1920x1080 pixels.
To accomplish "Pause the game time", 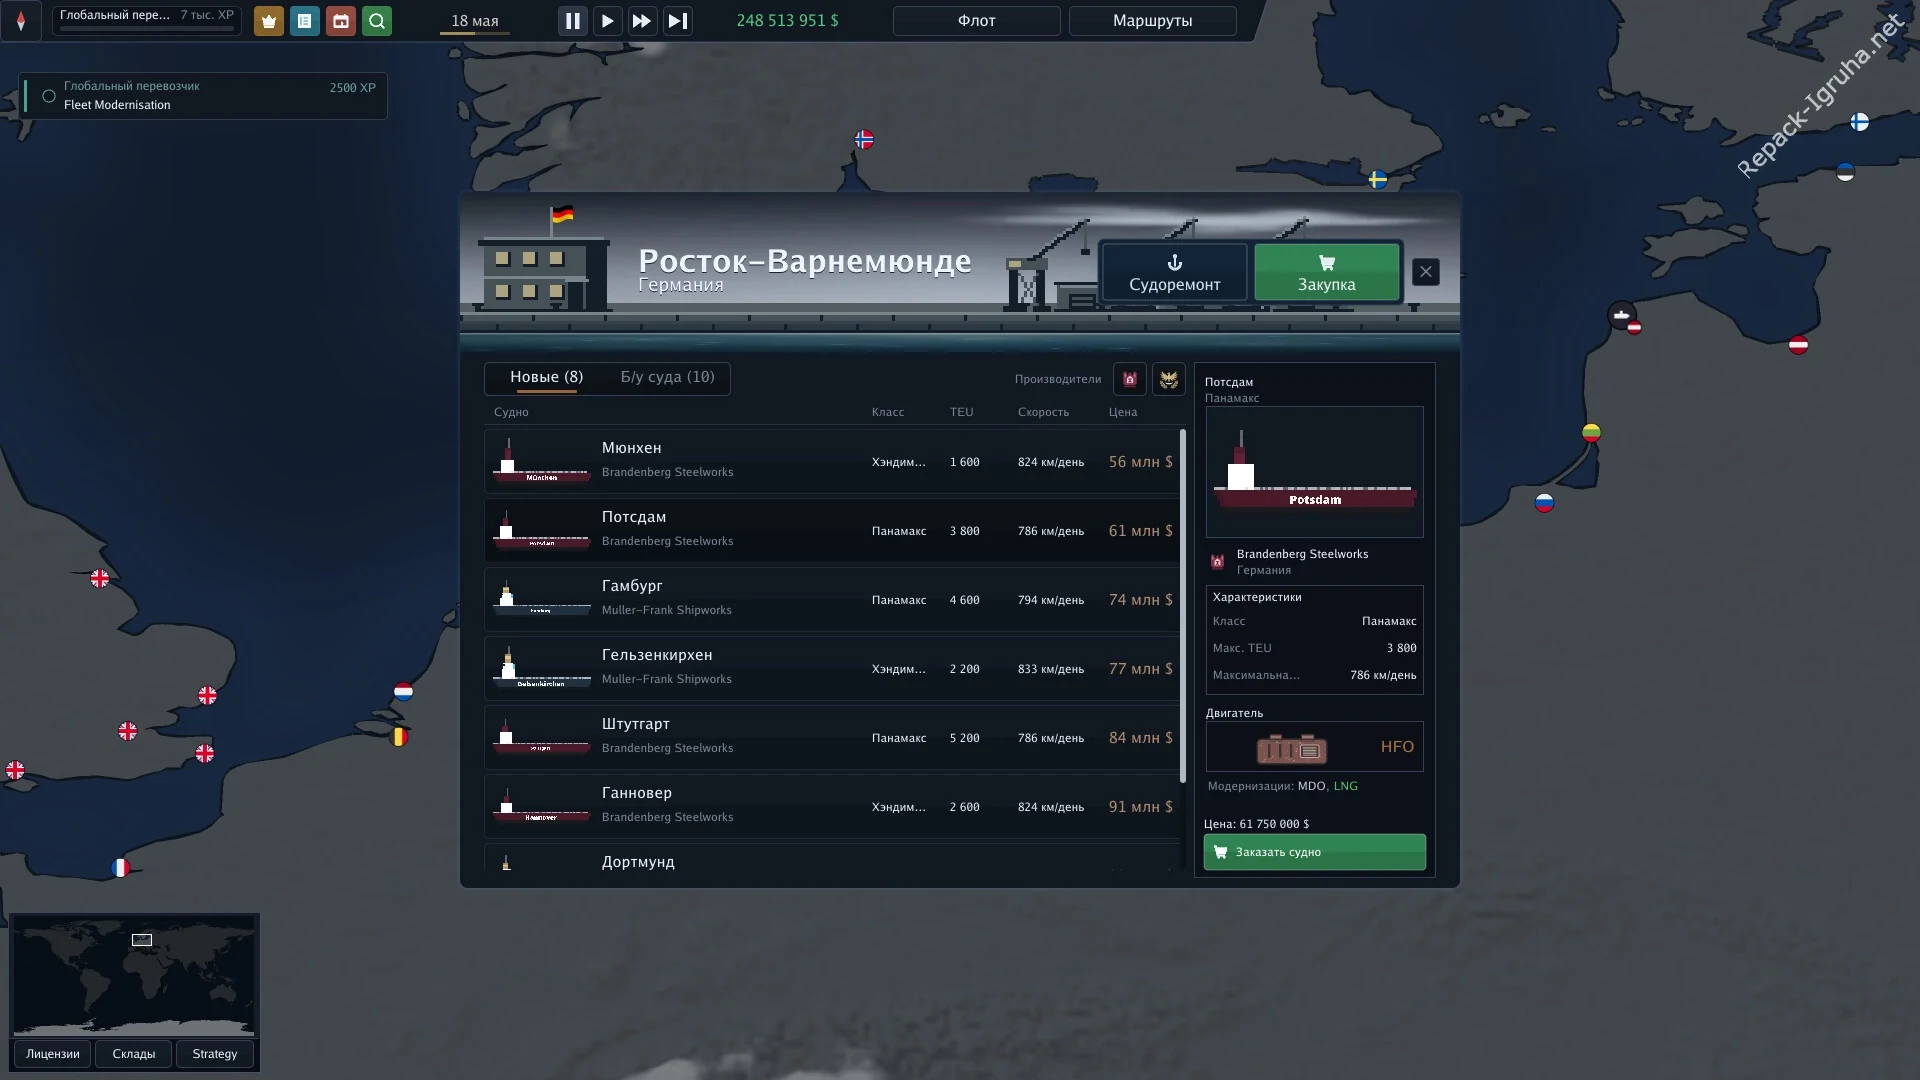I will click(572, 21).
